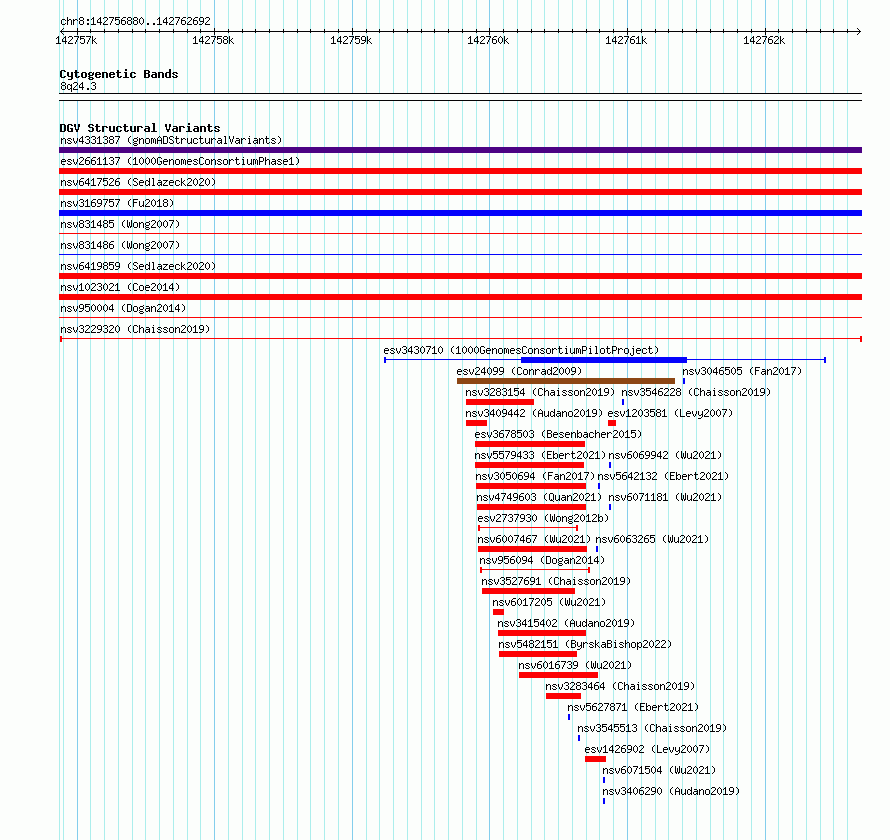Click the DGV Structural Variants track title
This screenshot has width=890, height=840.
(140, 128)
